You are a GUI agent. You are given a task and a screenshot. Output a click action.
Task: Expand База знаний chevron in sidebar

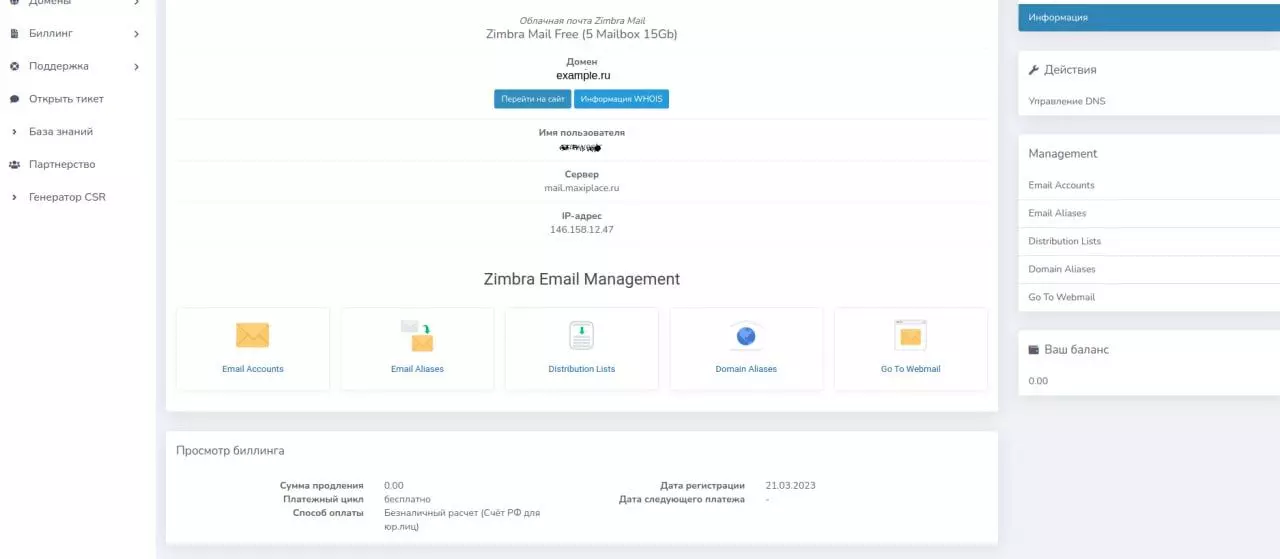[x=14, y=132]
